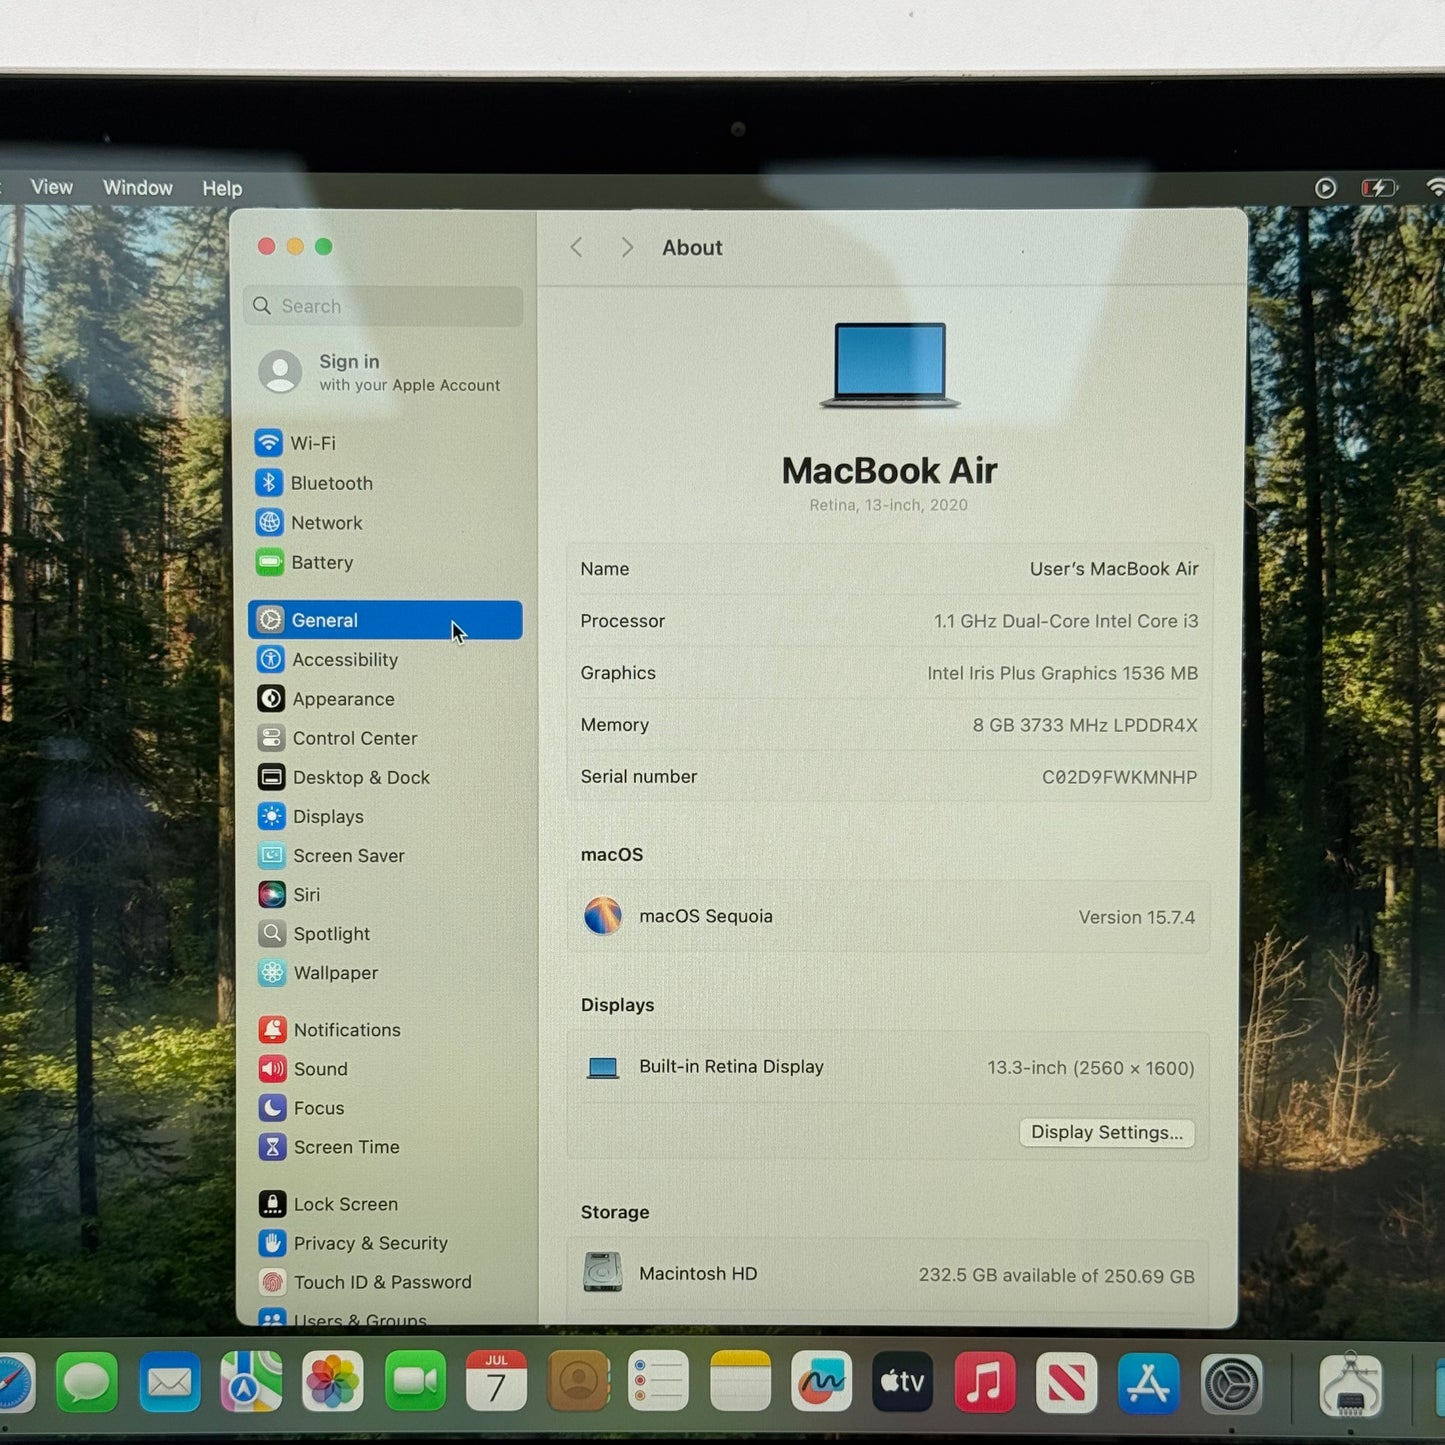This screenshot has height=1445, width=1445.
Task: Click the User's MacBook Air name value
Action: coord(1114,569)
